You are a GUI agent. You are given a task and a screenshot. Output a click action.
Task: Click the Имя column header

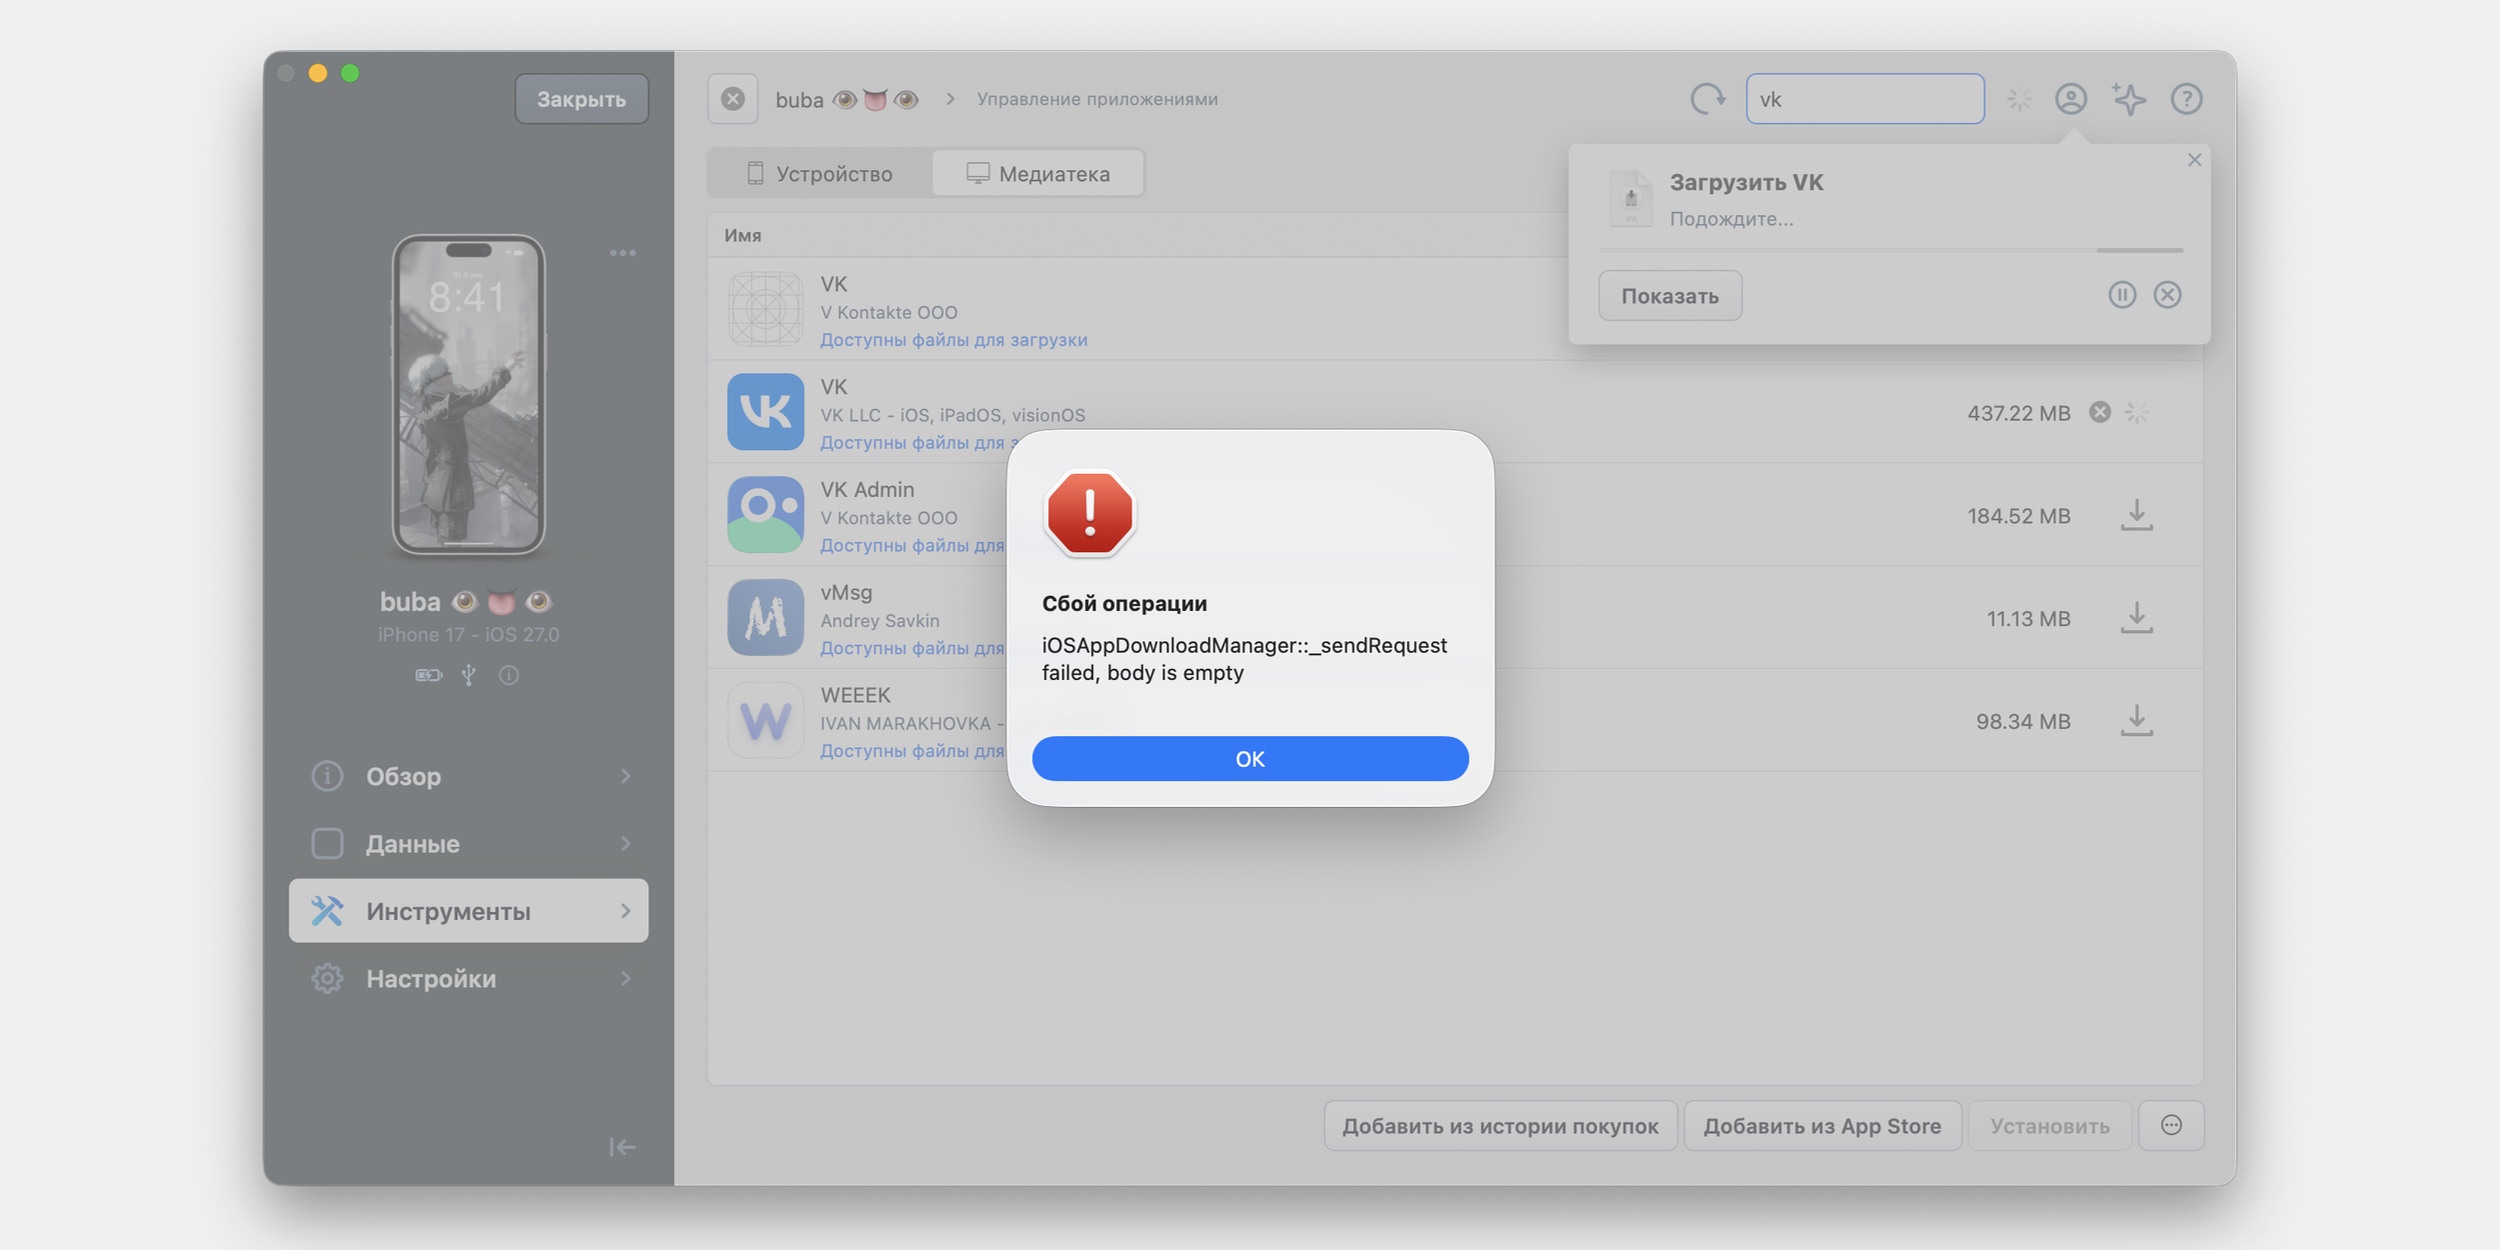click(x=743, y=235)
